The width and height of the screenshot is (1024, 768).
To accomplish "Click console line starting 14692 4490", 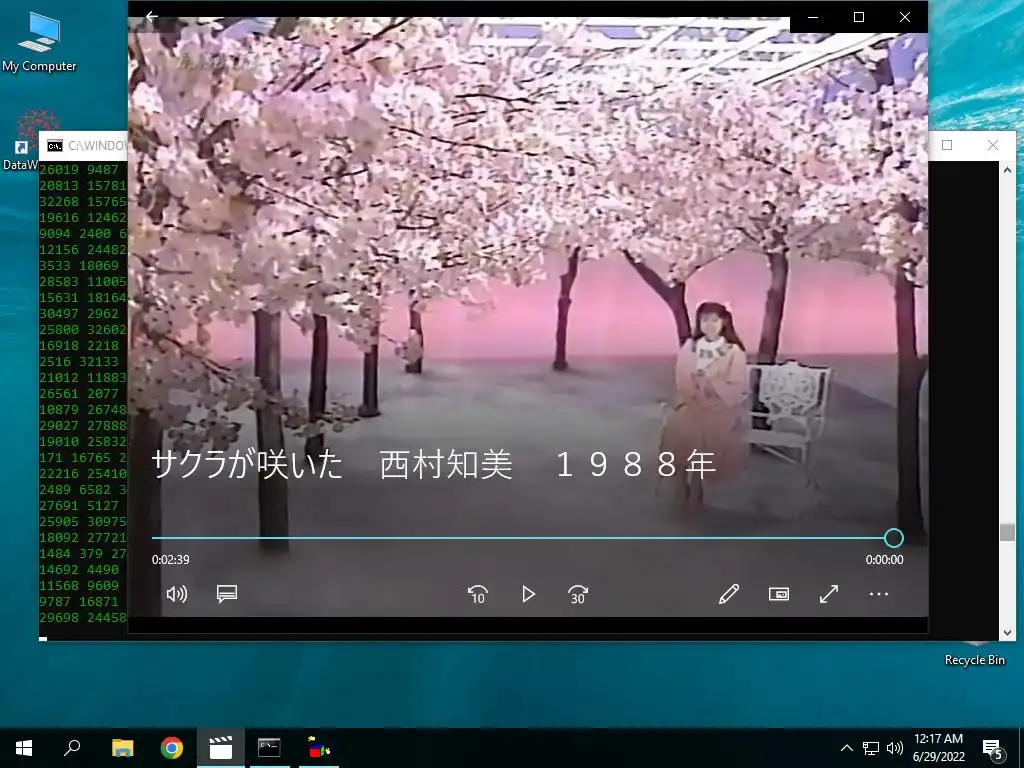I will [79, 569].
